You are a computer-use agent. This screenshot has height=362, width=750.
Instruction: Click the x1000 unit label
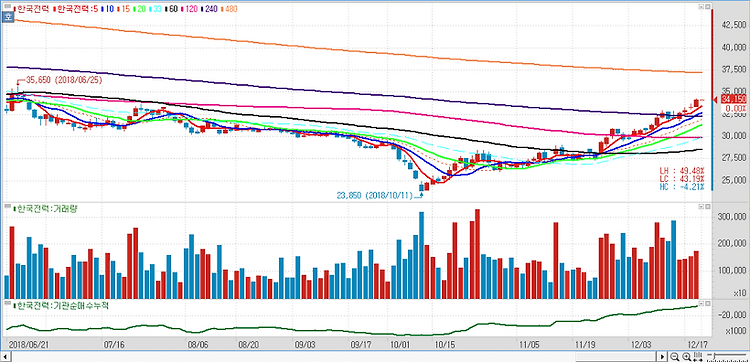(735, 331)
